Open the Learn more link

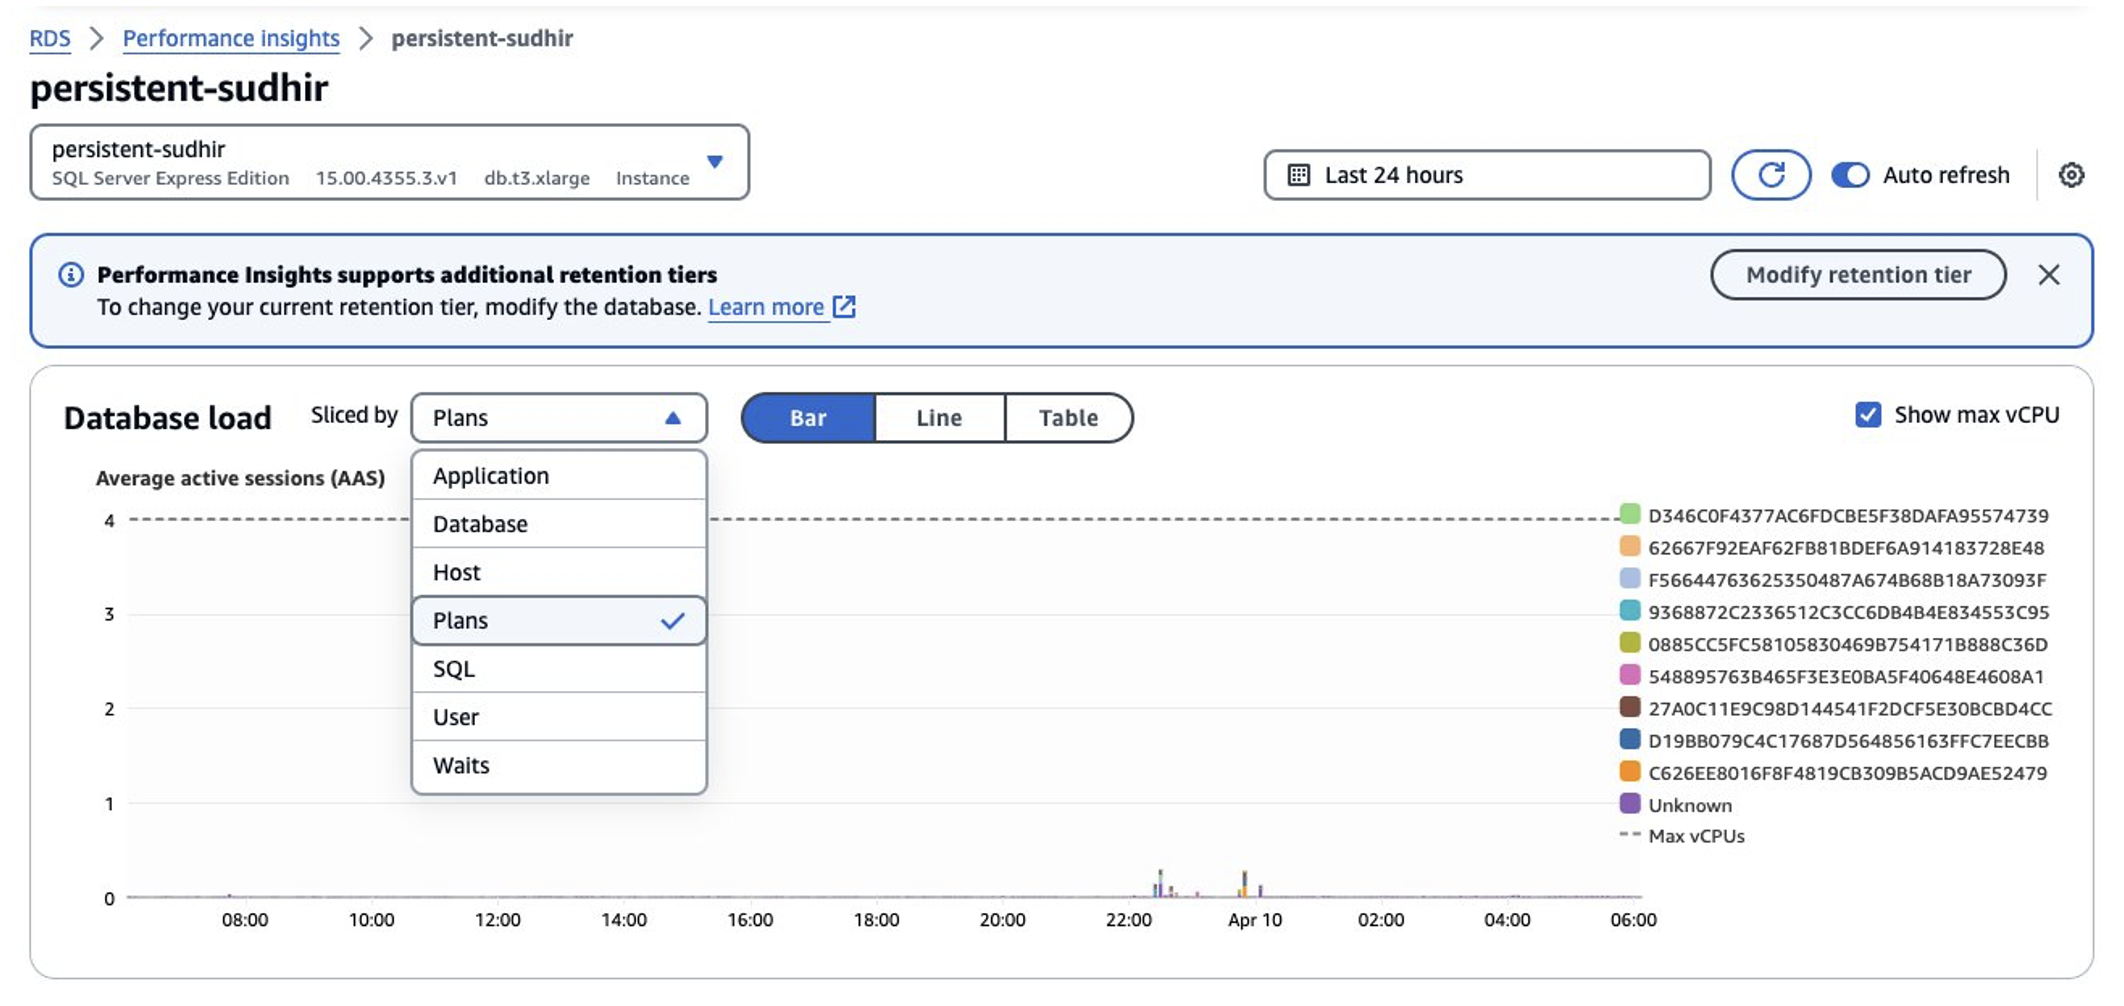click(x=766, y=307)
